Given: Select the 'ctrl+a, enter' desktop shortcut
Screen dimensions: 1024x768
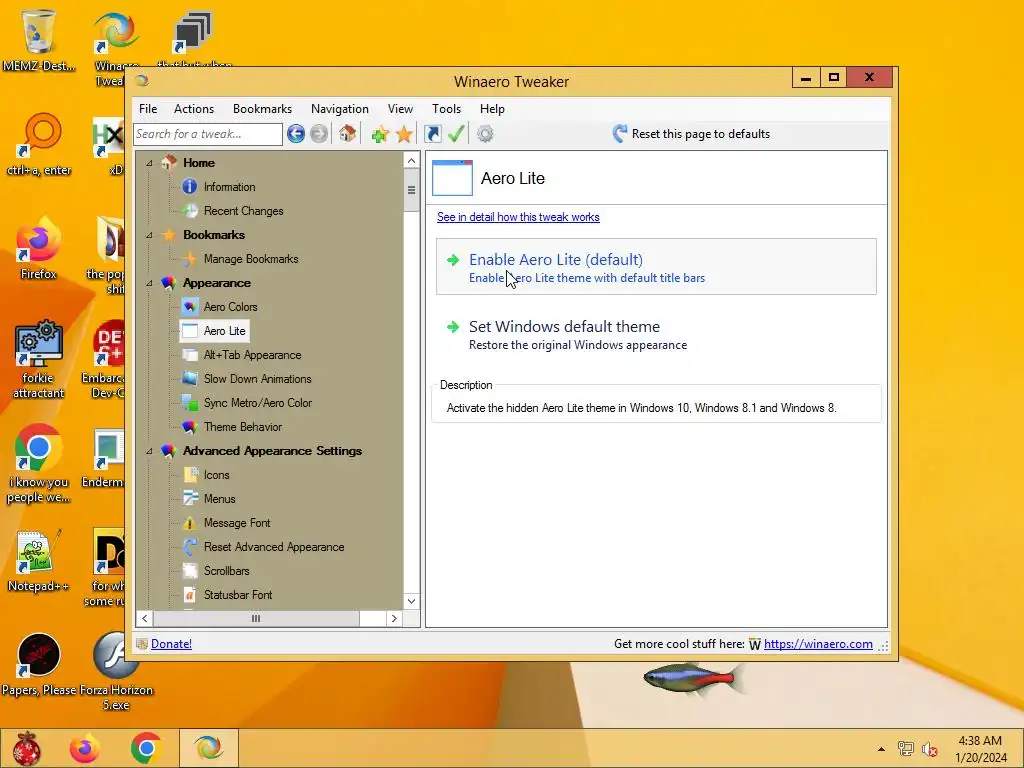Looking at the screenshot, I should [39, 145].
